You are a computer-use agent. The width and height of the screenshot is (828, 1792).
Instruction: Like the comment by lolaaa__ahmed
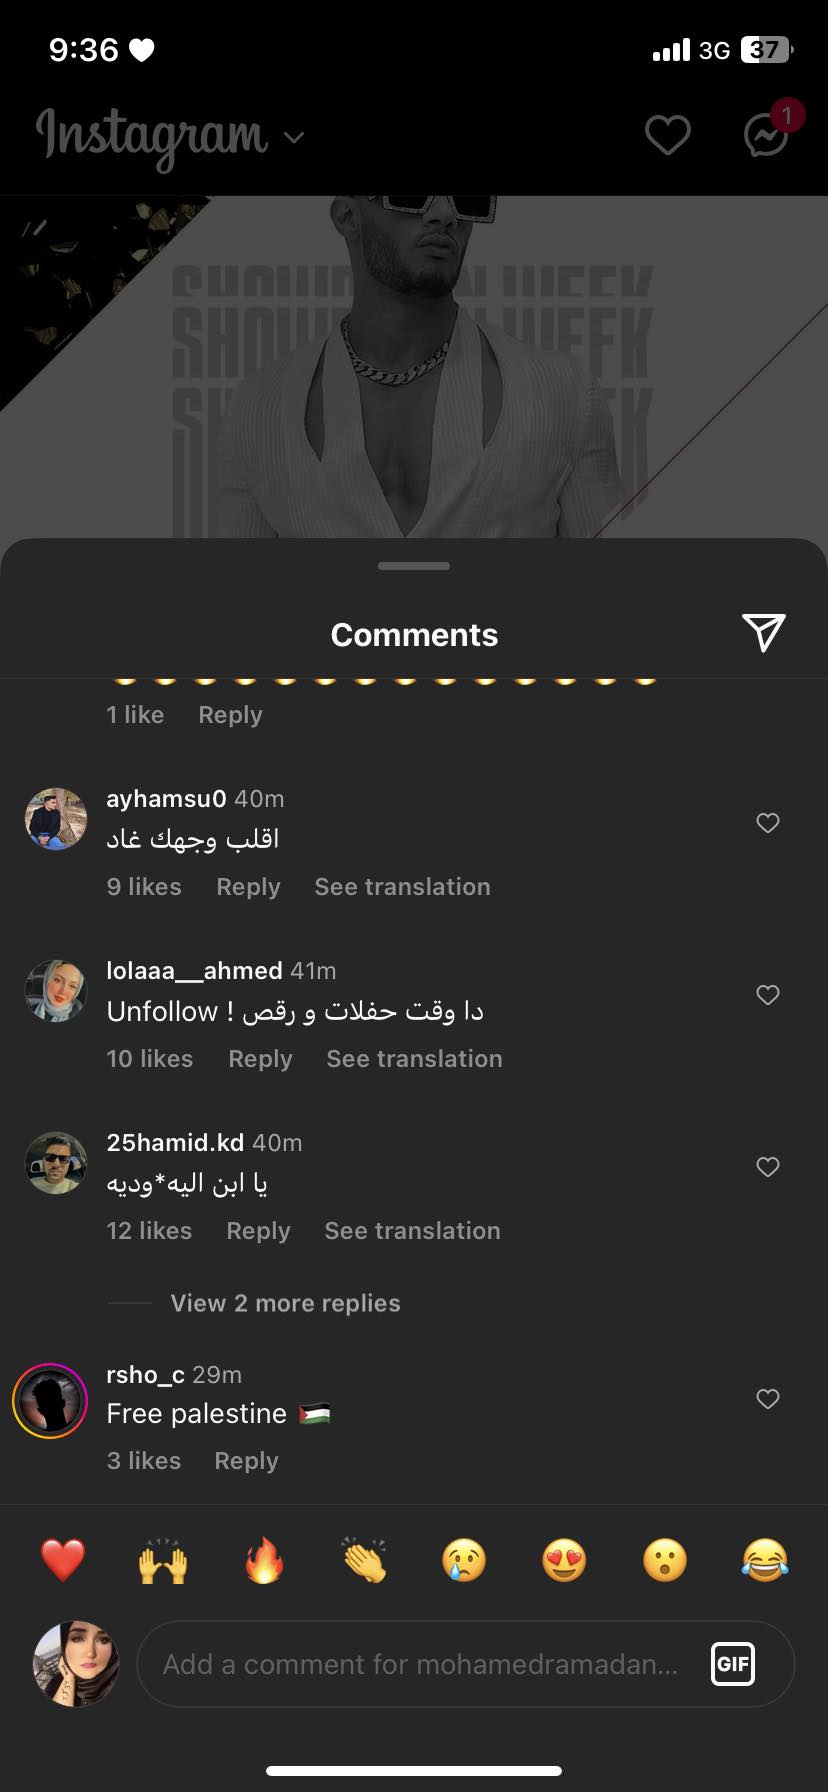[767, 995]
